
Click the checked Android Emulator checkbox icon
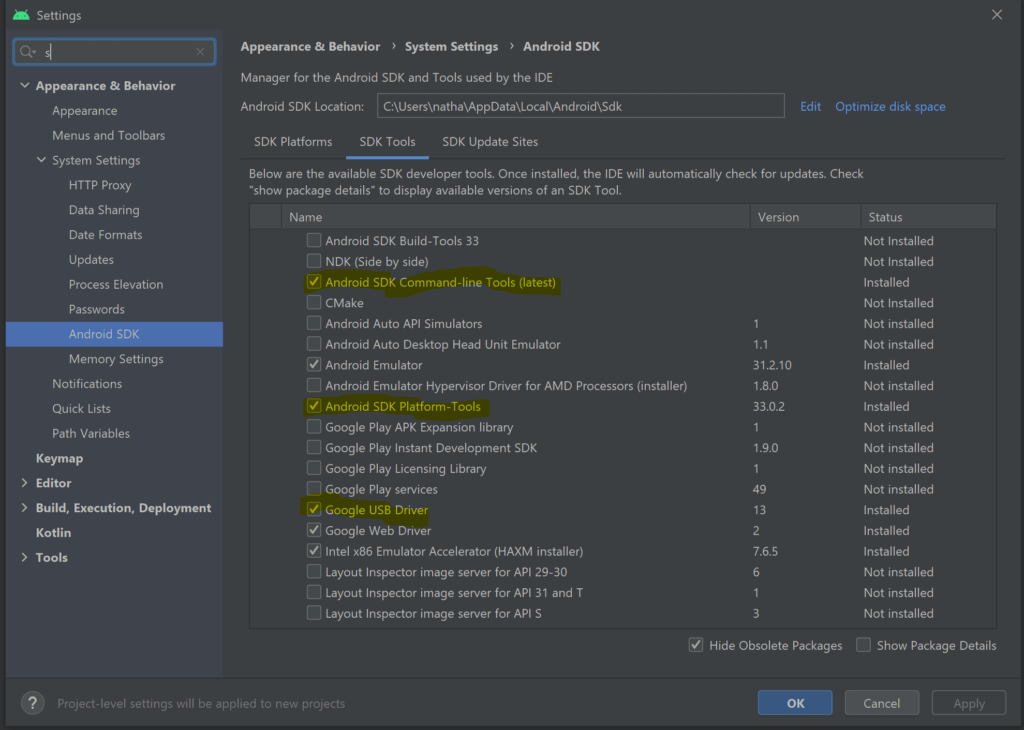click(314, 364)
